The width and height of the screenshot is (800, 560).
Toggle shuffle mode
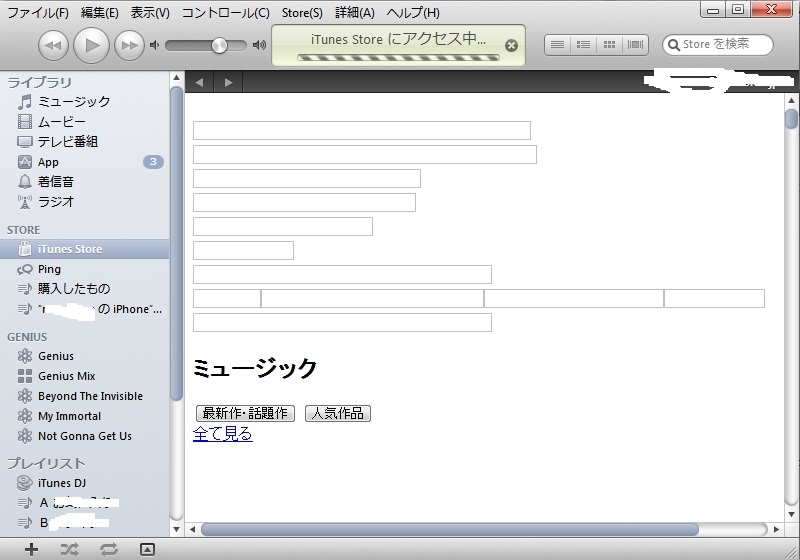(69, 549)
